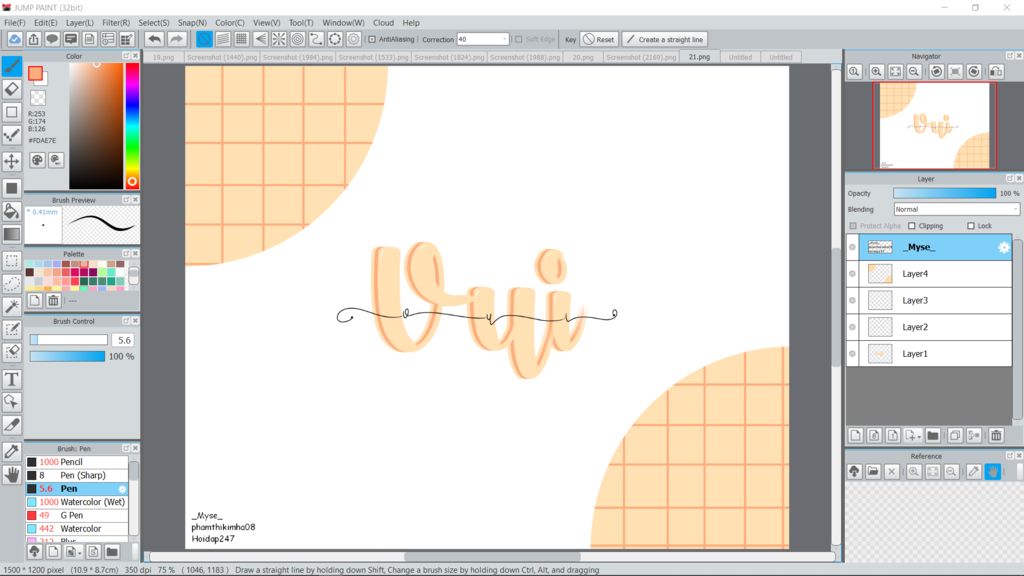Click the Key button
Image resolution: width=1024 pixels, height=576 pixels.
pyautogui.click(x=570, y=39)
